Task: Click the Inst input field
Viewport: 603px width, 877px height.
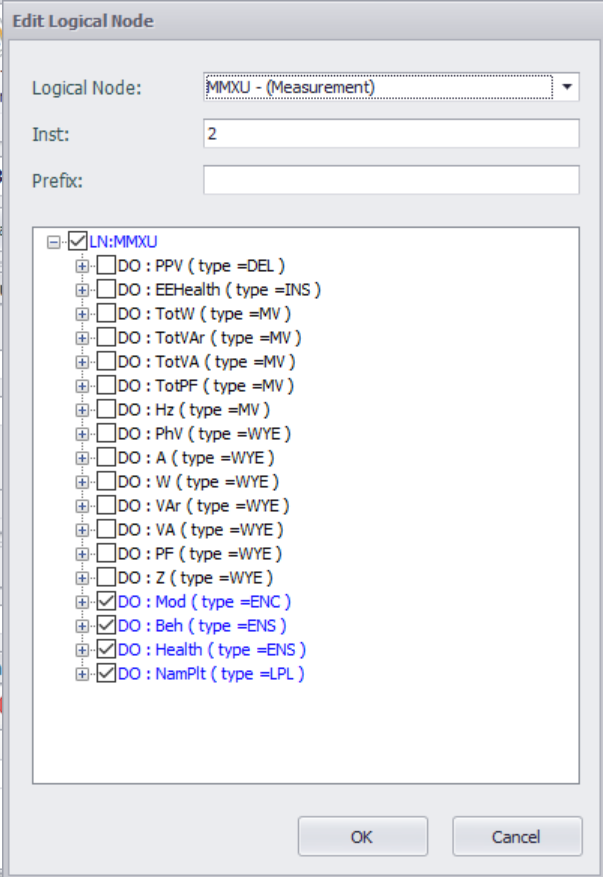Action: tap(390, 133)
